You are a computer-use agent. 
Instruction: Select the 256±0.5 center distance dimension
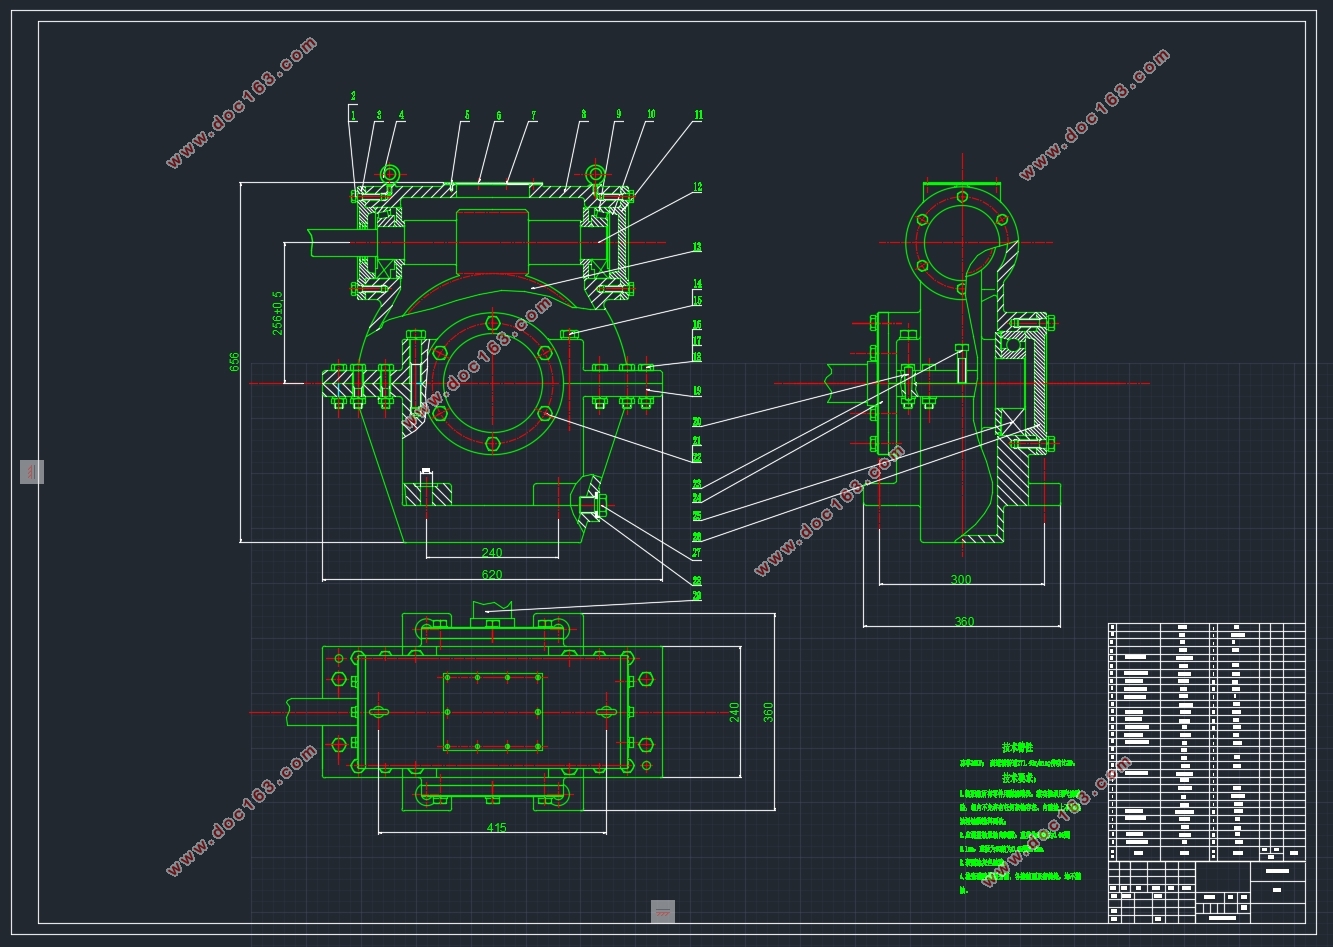tap(278, 313)
